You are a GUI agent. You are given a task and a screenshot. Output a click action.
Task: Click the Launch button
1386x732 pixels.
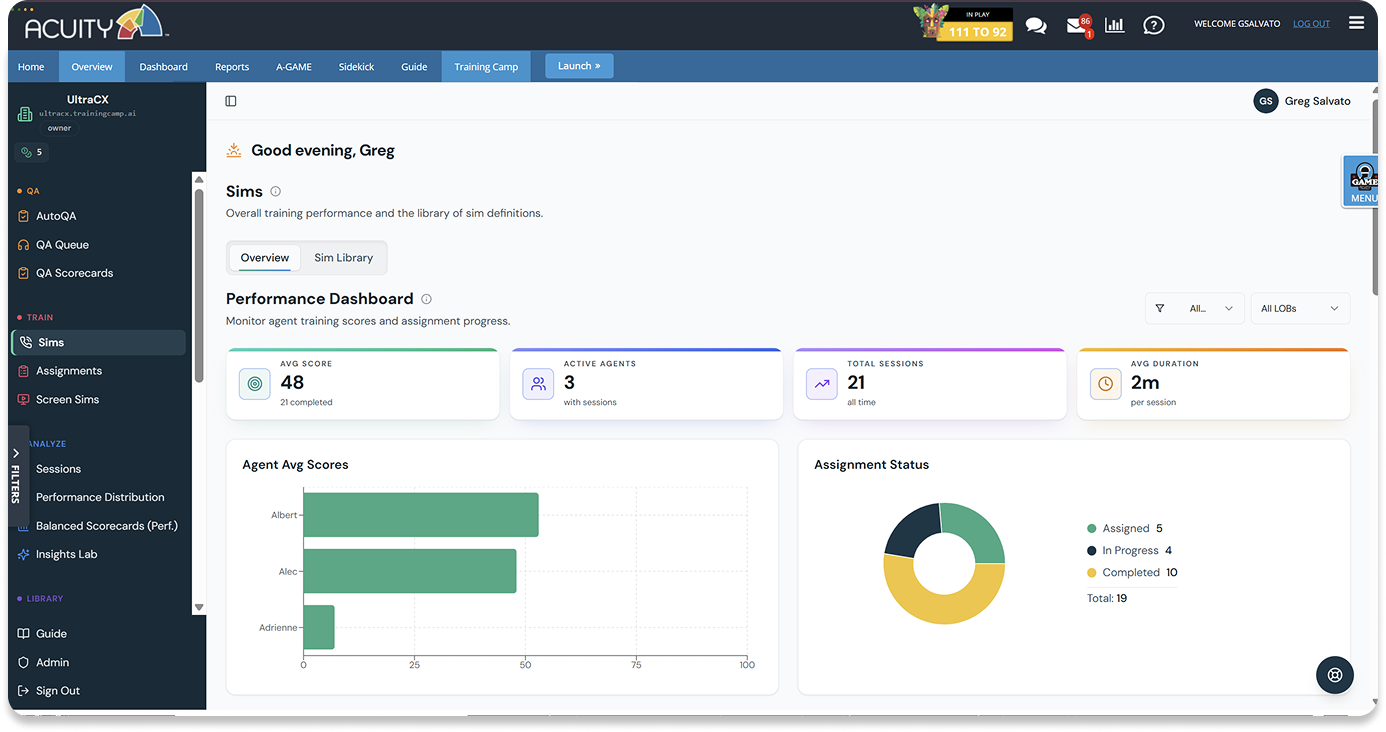coord(579,66)
